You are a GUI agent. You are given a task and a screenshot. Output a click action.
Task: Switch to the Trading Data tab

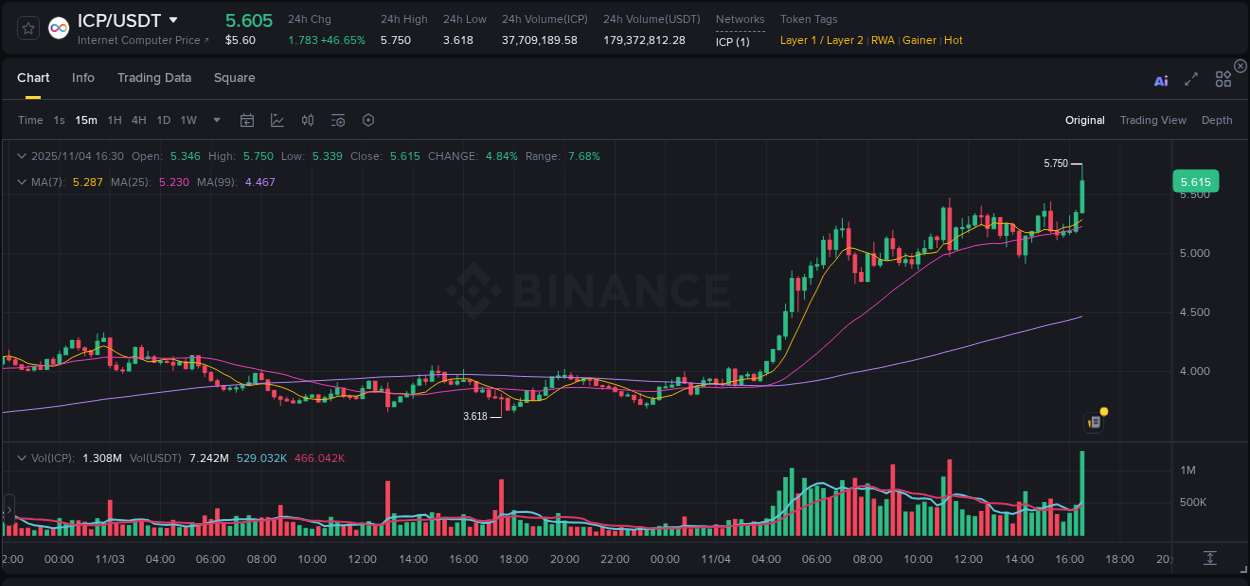(154, 77)
